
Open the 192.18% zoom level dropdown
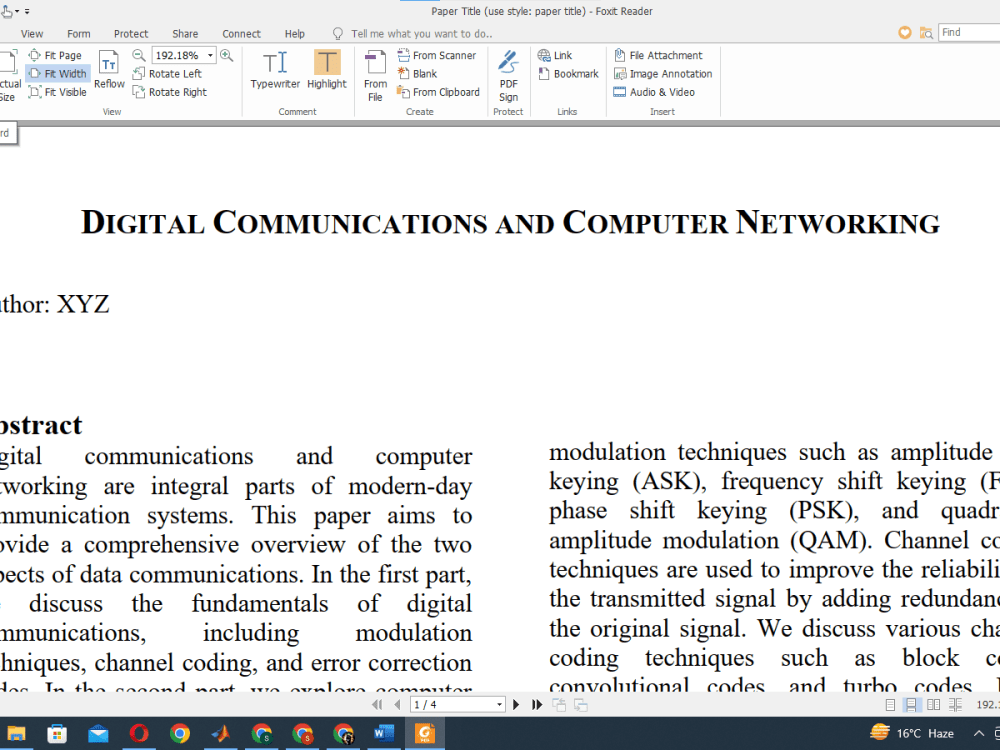(210, 55)
